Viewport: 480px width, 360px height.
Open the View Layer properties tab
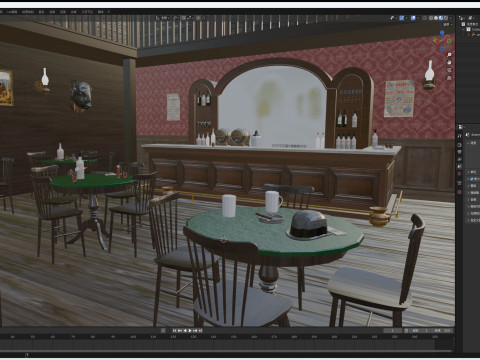tap(459, 159)
